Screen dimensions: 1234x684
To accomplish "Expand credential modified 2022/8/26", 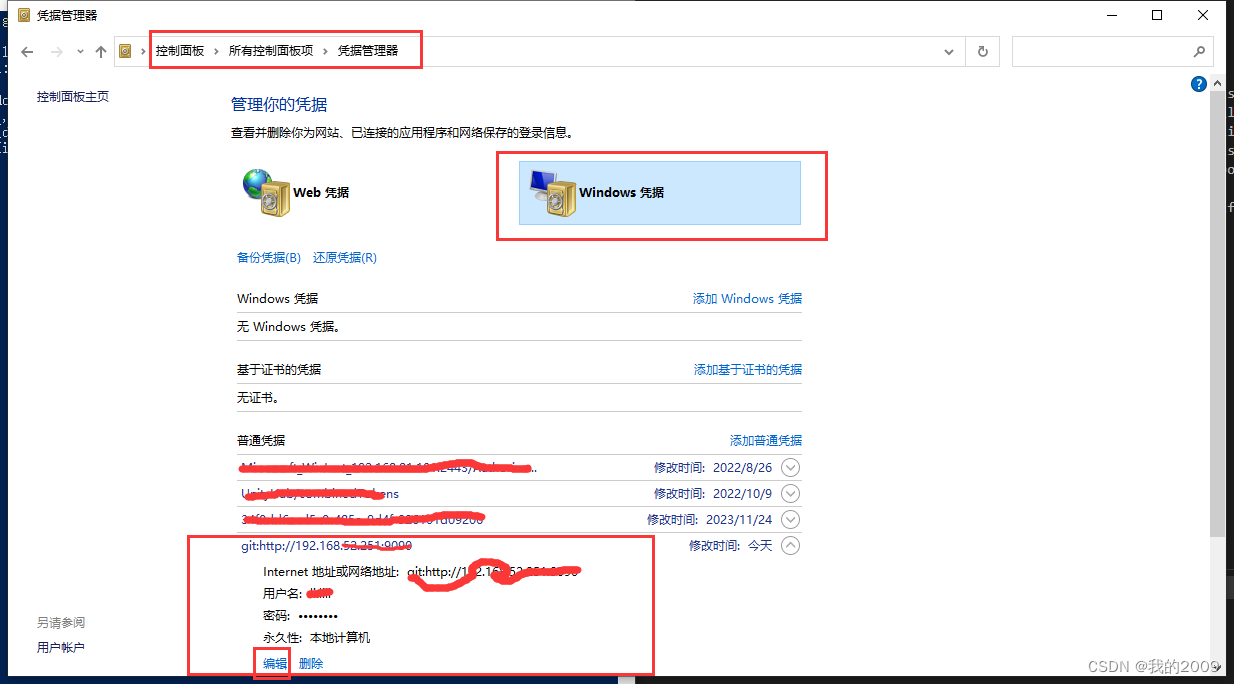I will point(791,467).
